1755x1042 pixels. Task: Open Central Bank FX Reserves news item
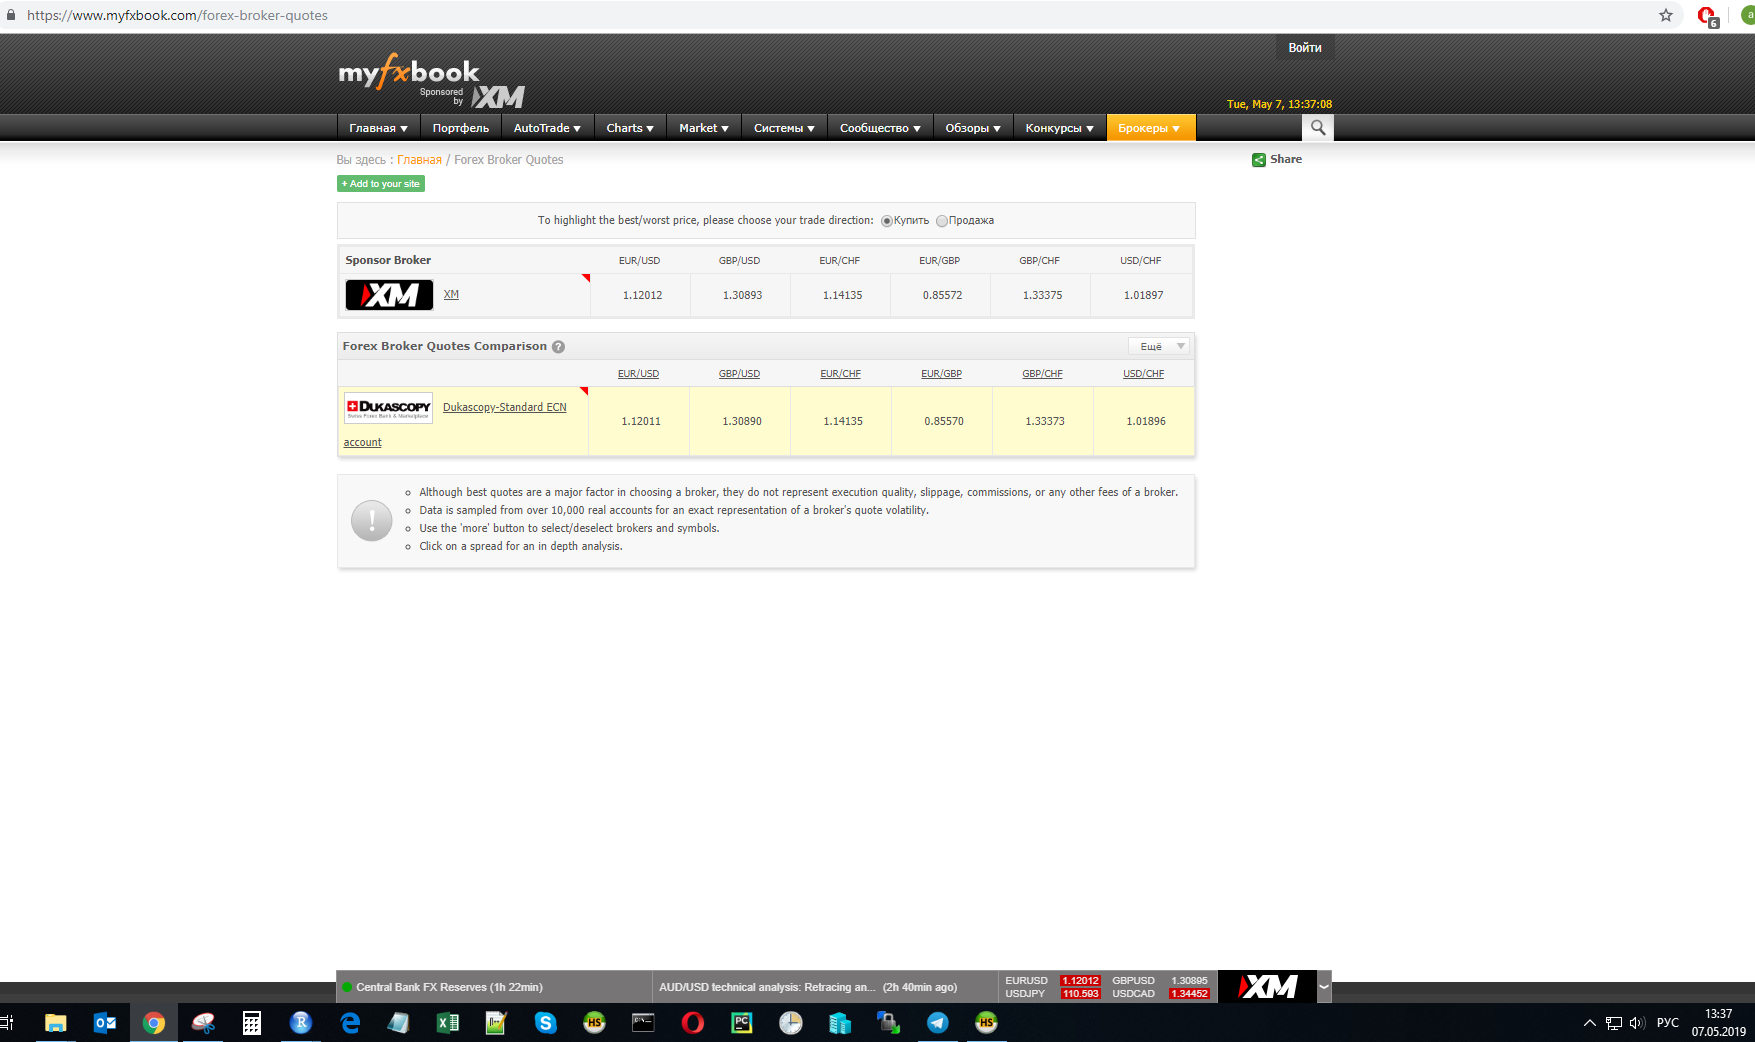(449, 987)
